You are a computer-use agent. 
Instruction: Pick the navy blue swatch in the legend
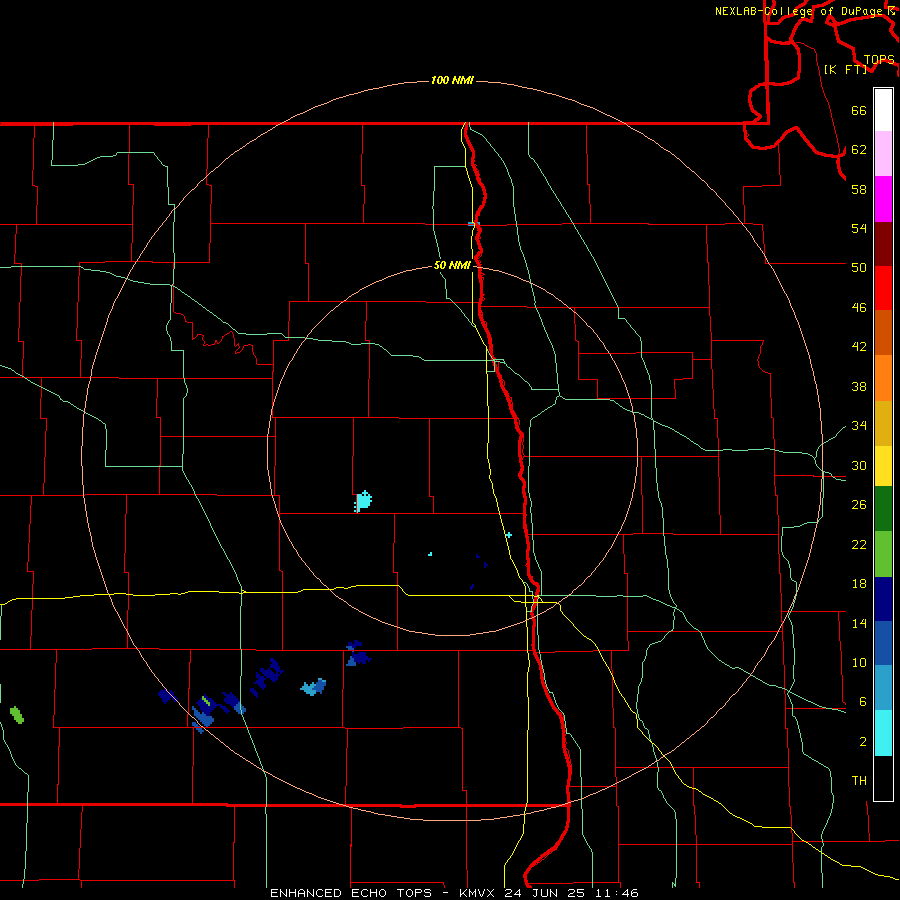click(x=883, y=599)
